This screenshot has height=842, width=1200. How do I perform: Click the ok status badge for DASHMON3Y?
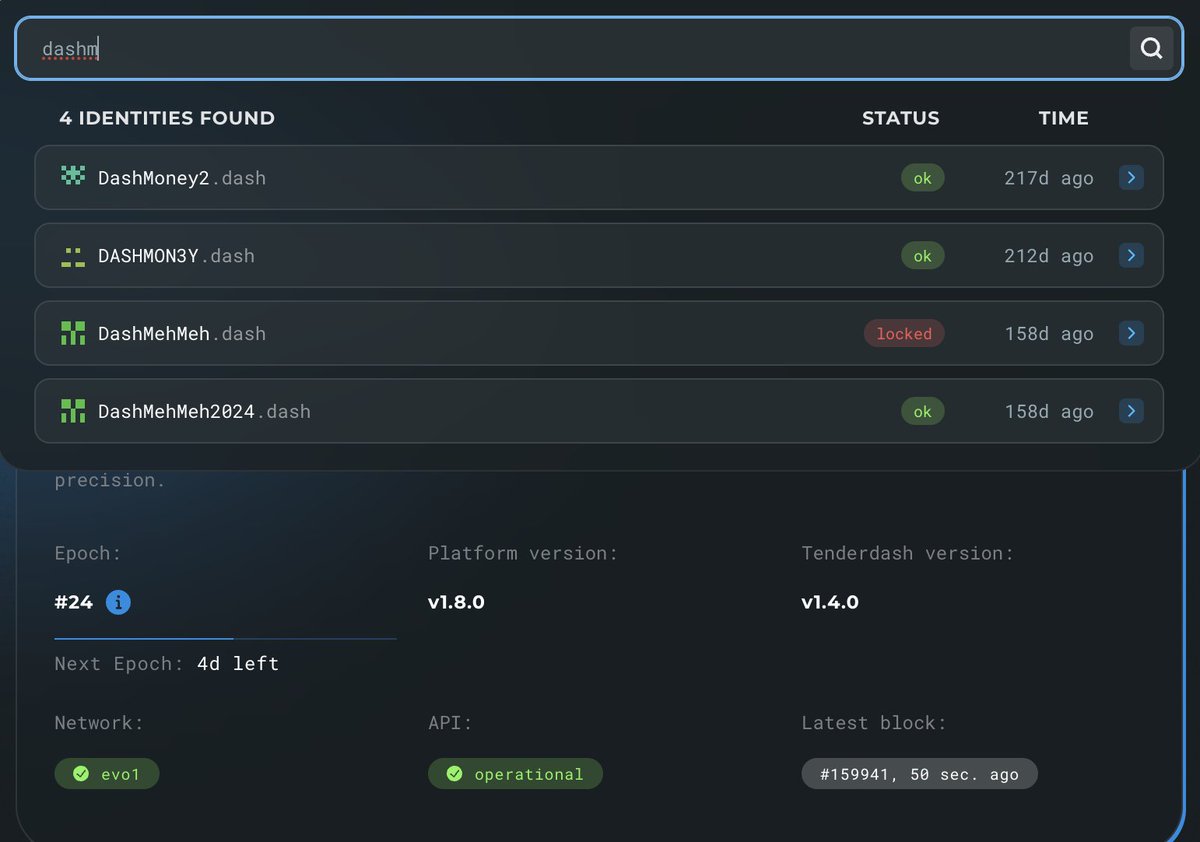[x=922, y=256]
